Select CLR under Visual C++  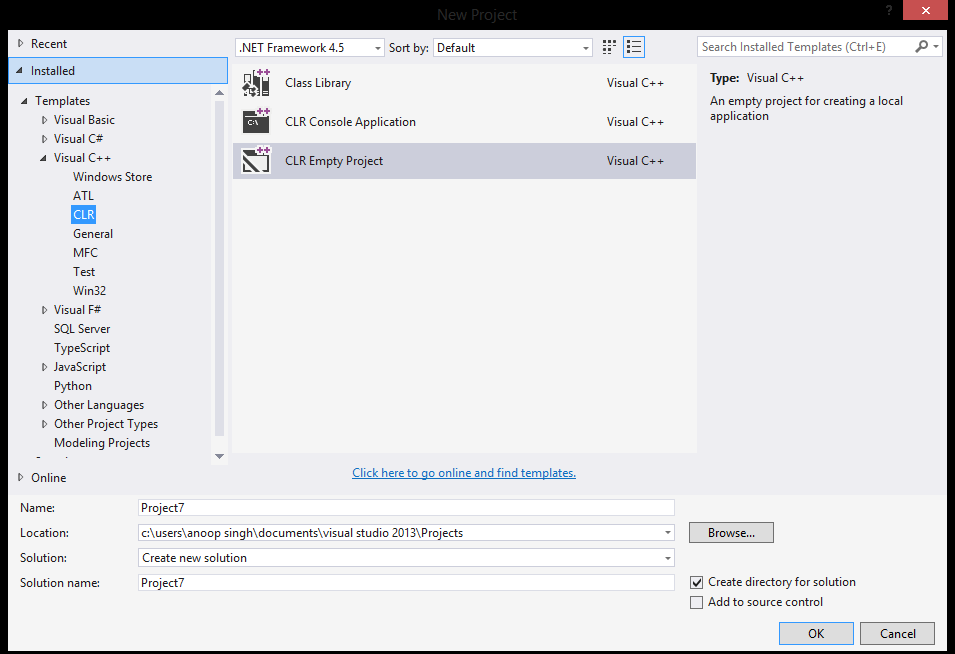pyautogui.click(x=83, y=214)
